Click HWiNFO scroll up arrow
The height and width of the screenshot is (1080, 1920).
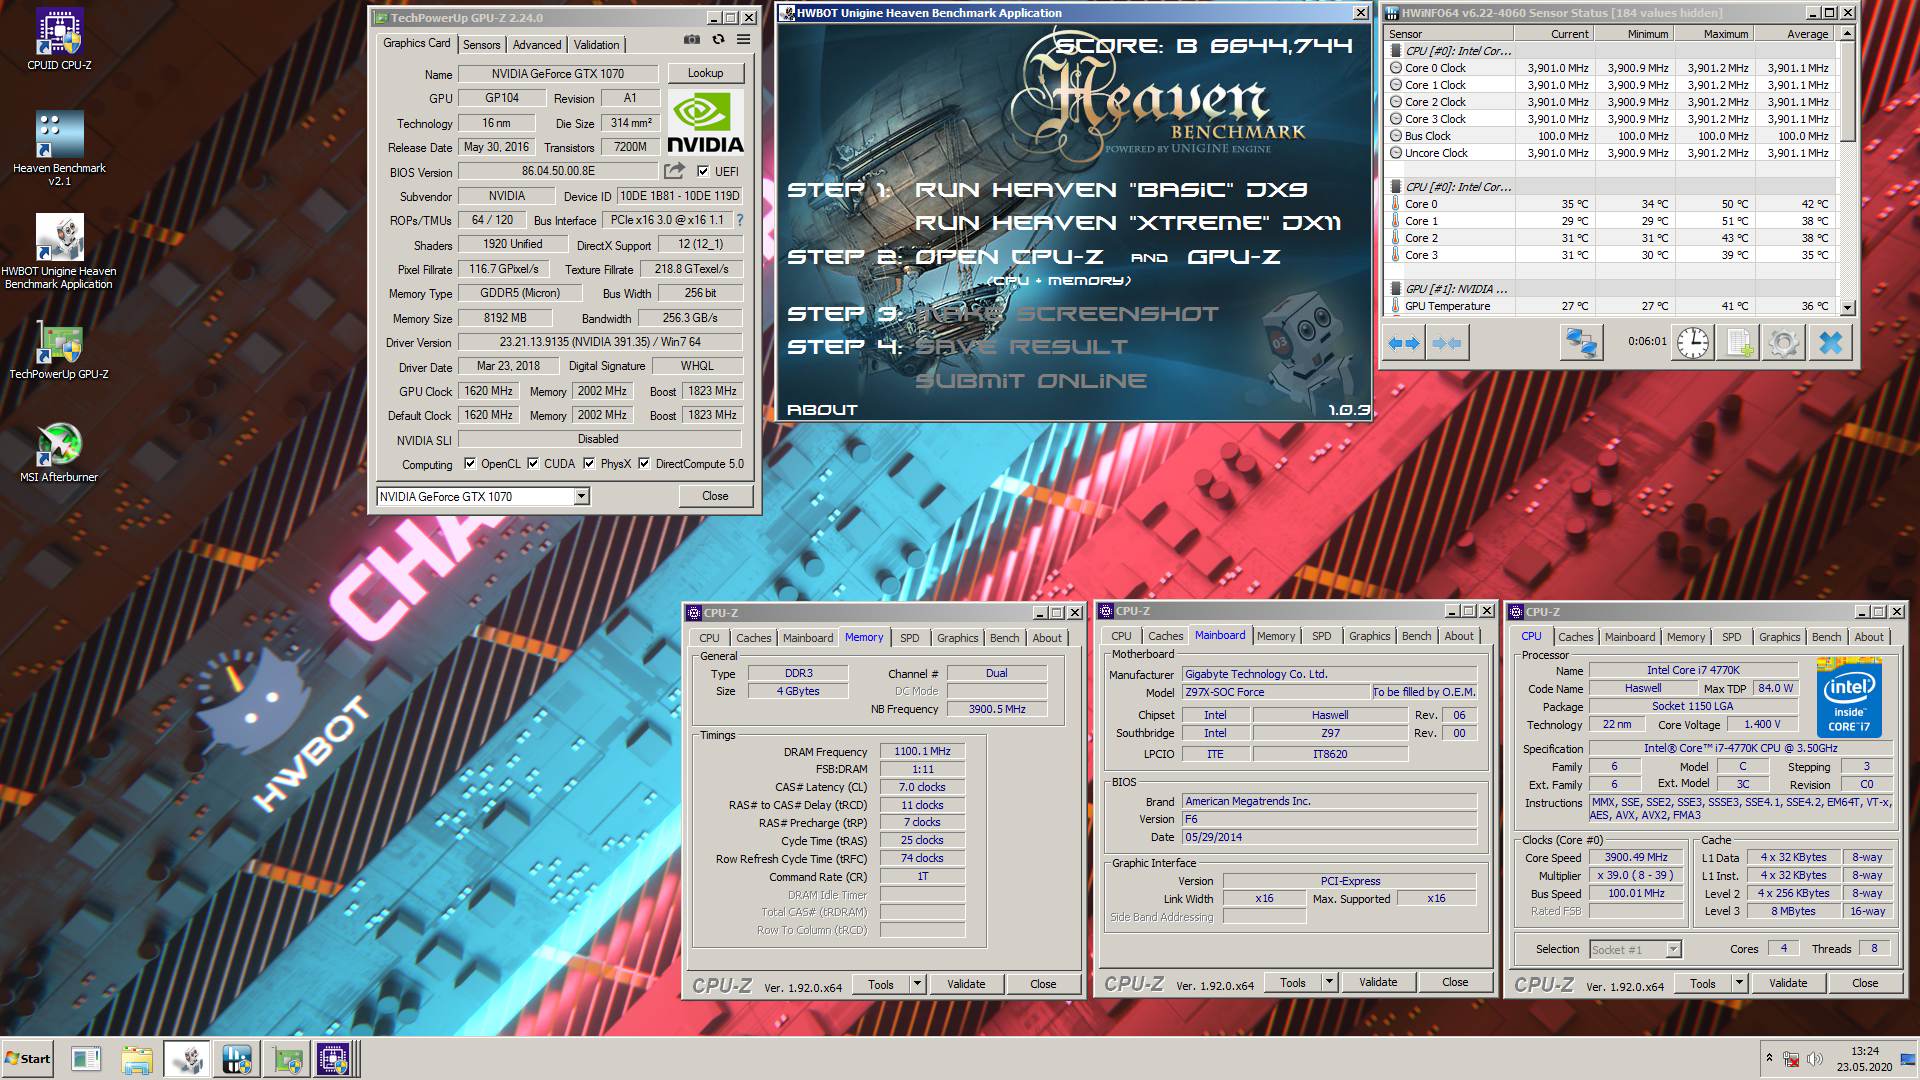click(1848, 34)
